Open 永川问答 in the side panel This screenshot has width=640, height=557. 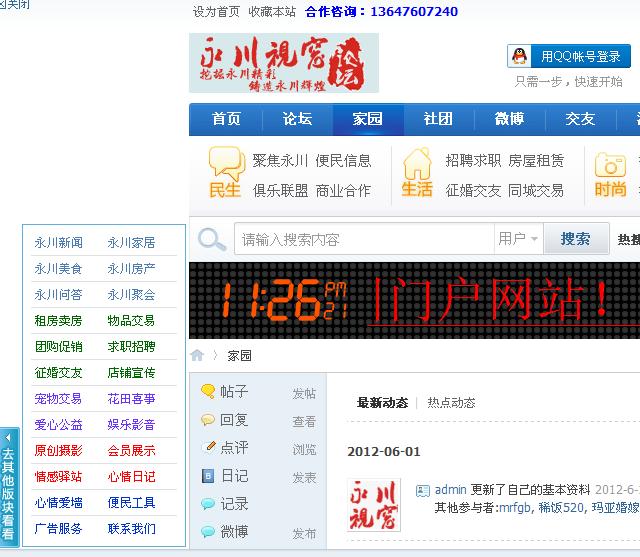tap(58, 295)
